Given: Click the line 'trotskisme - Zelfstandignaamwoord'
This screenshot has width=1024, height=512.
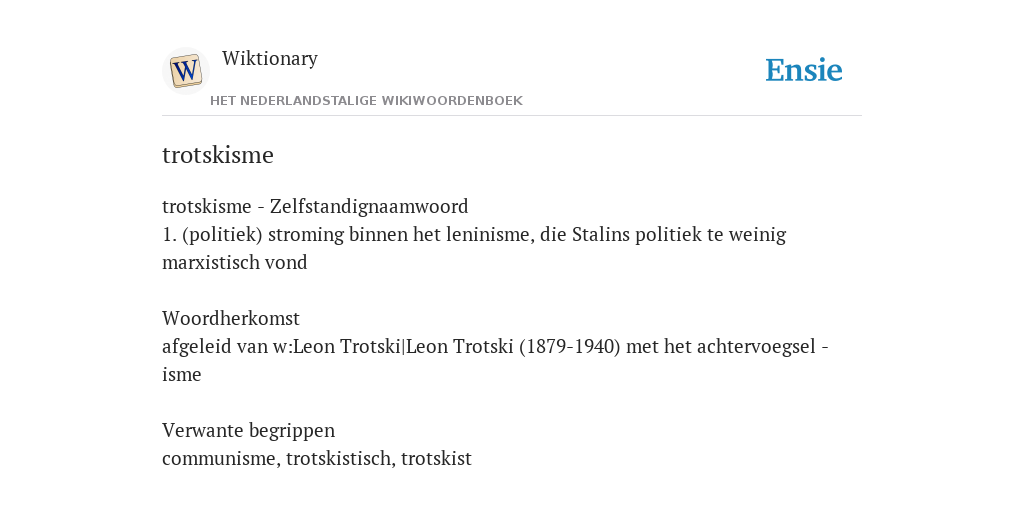Looking at the screenshot, I should (315, 206).
